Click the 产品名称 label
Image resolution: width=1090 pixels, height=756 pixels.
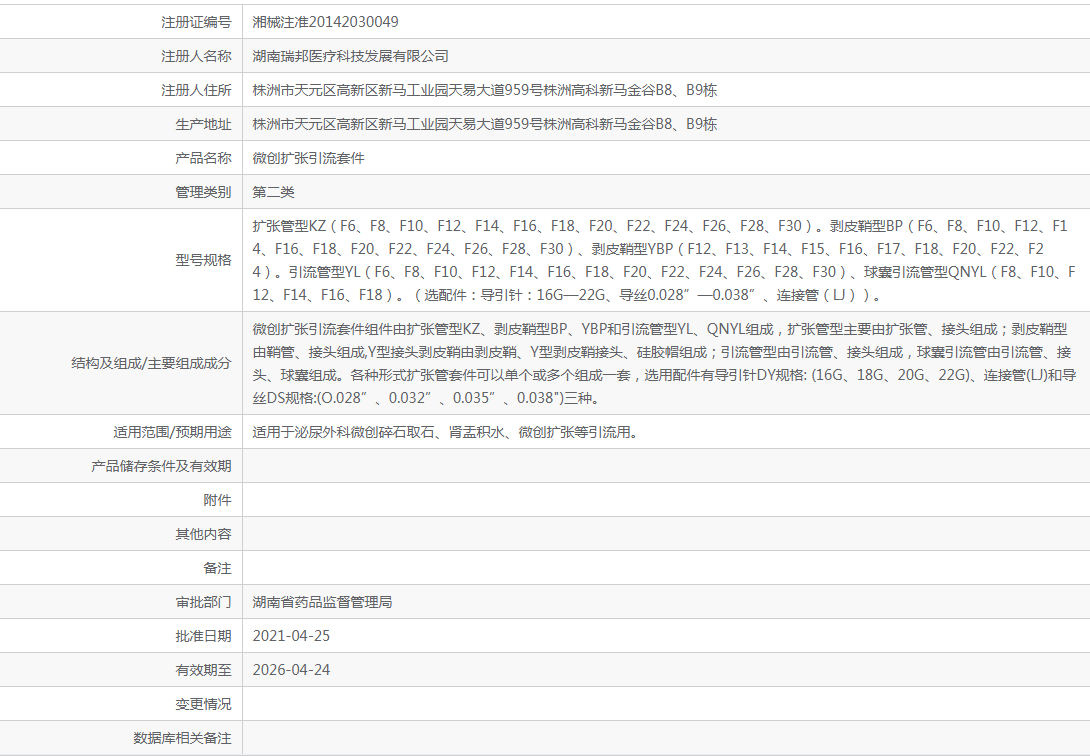tap(203, 158)
